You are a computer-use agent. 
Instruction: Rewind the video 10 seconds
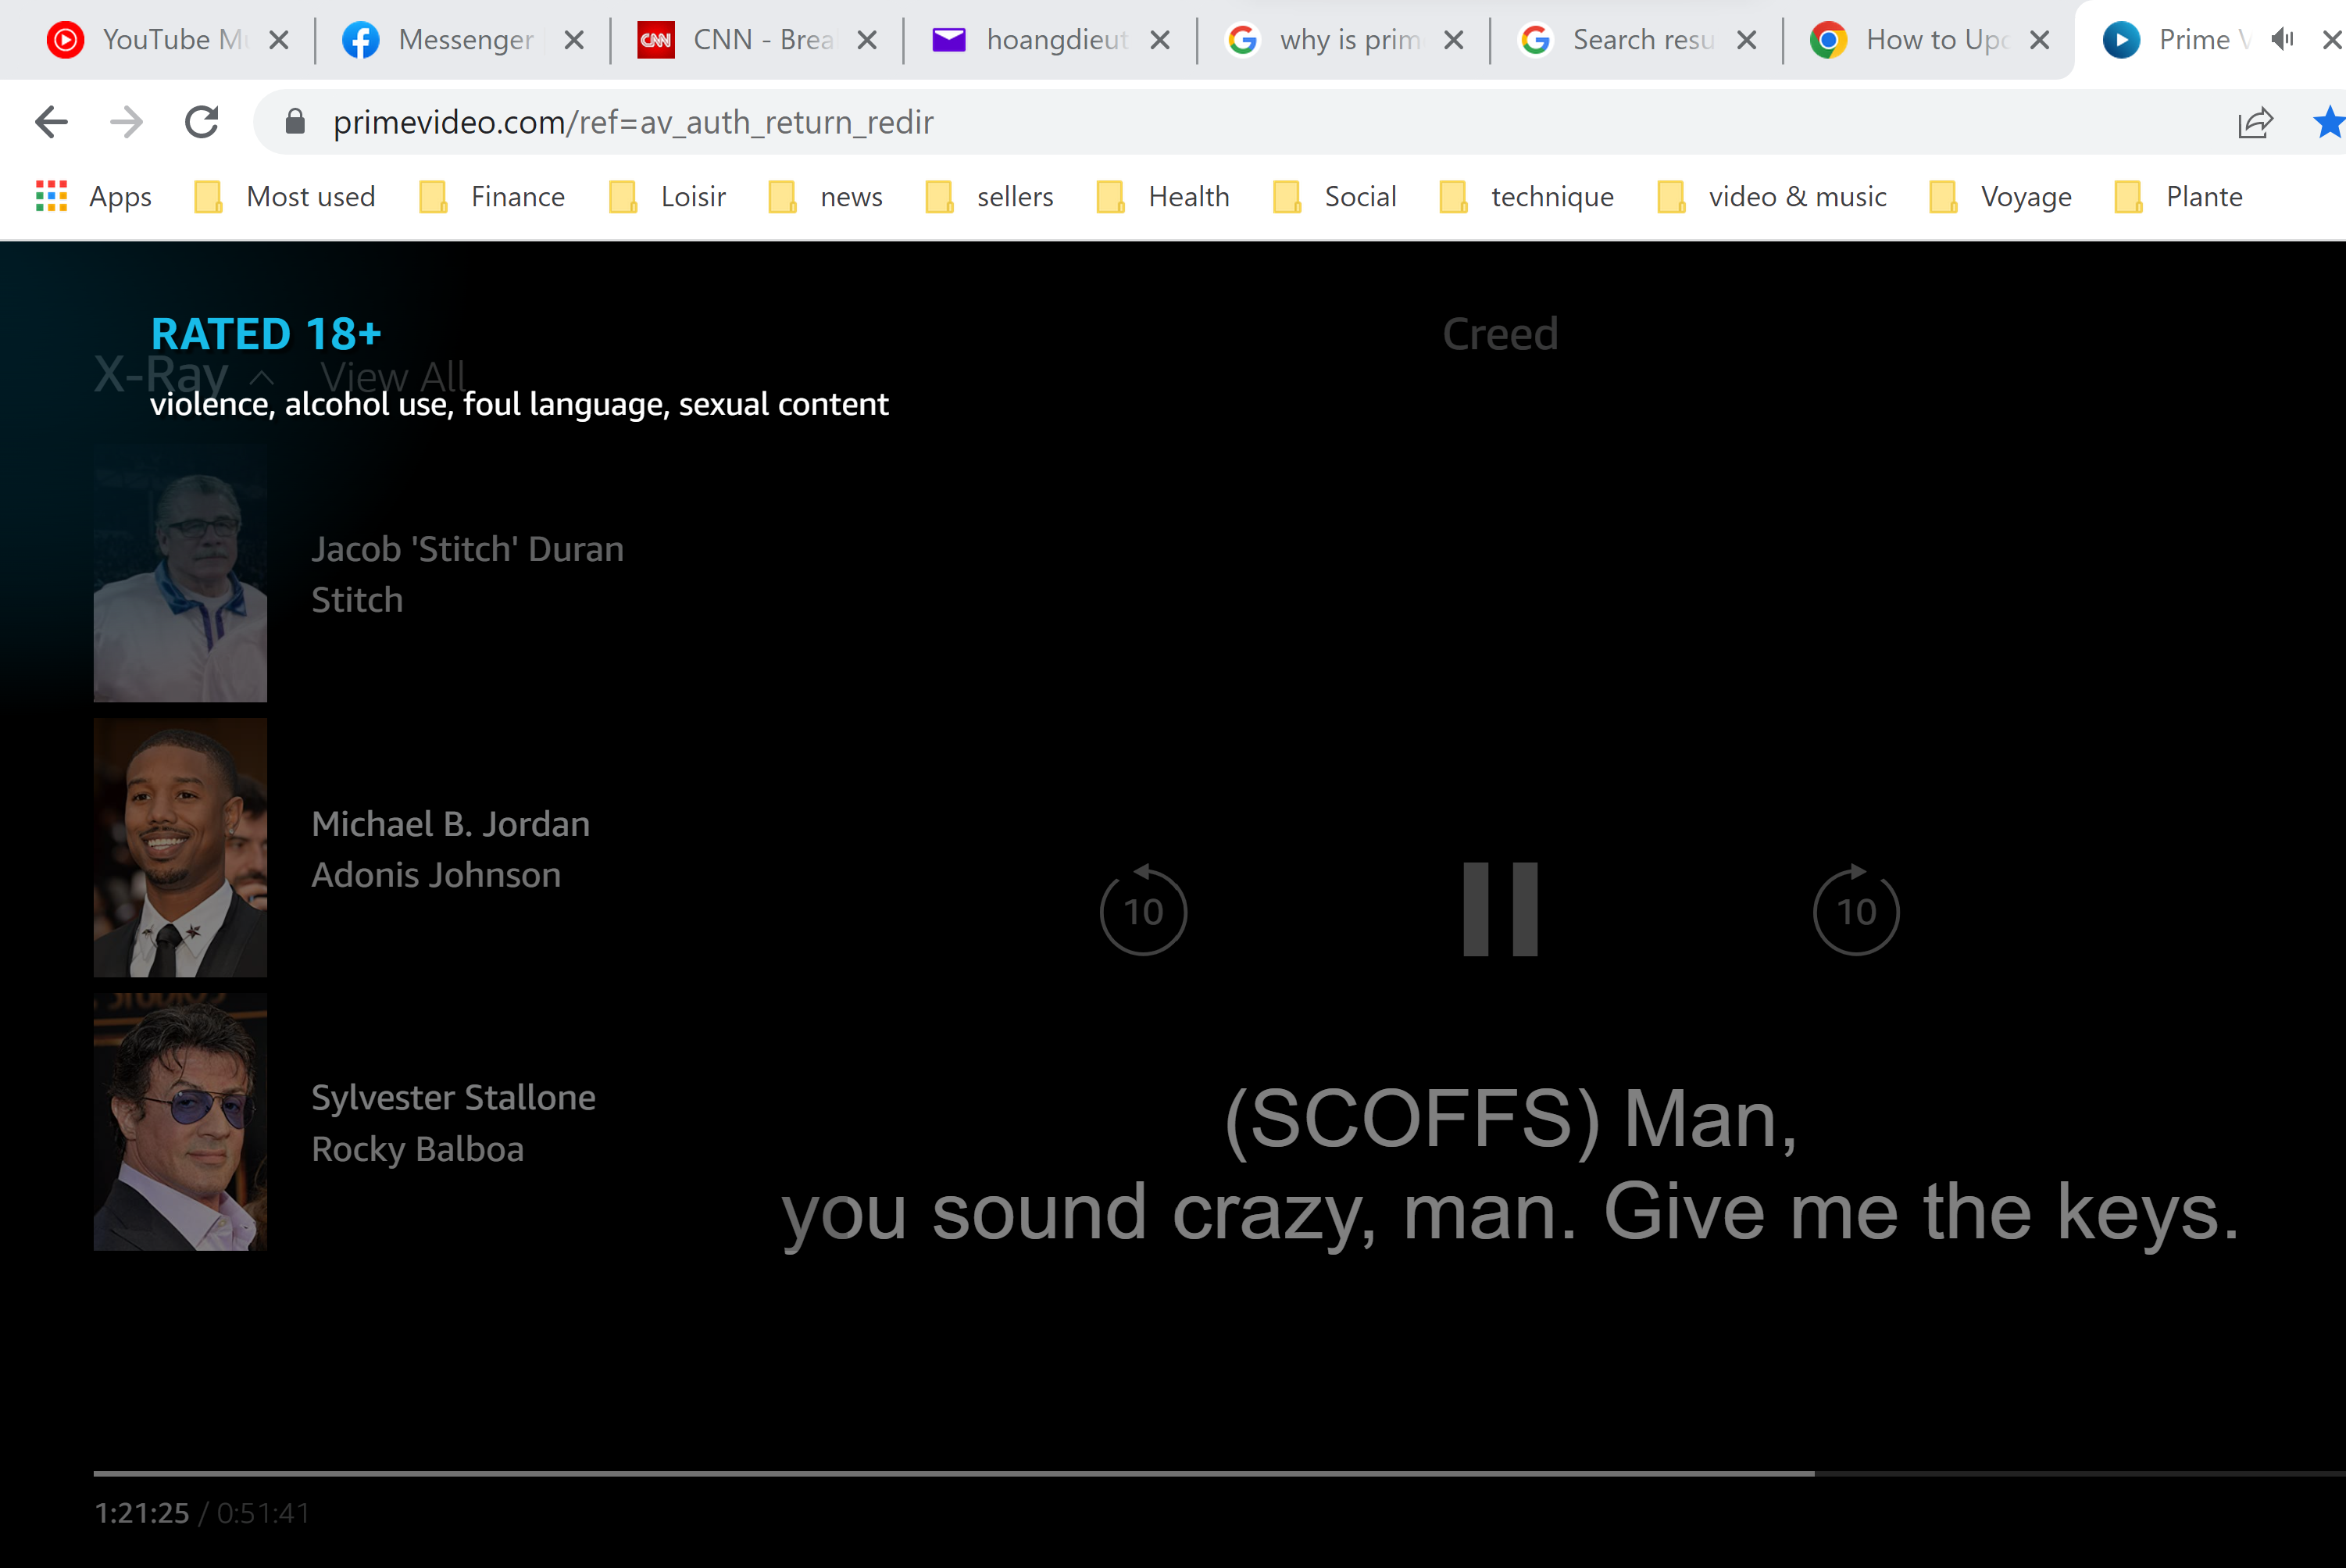click(x=1143, y=909)
